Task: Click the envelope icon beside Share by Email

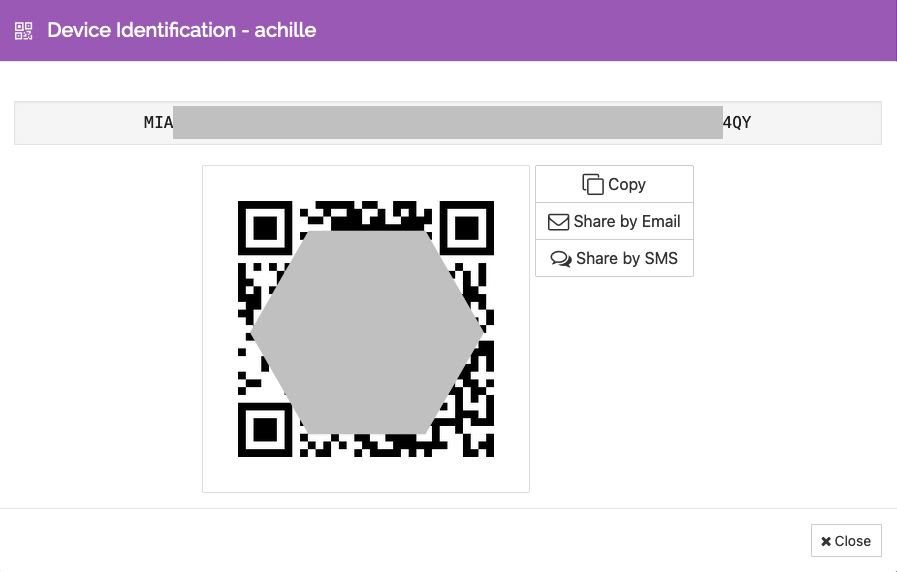Action: (558, 221)
